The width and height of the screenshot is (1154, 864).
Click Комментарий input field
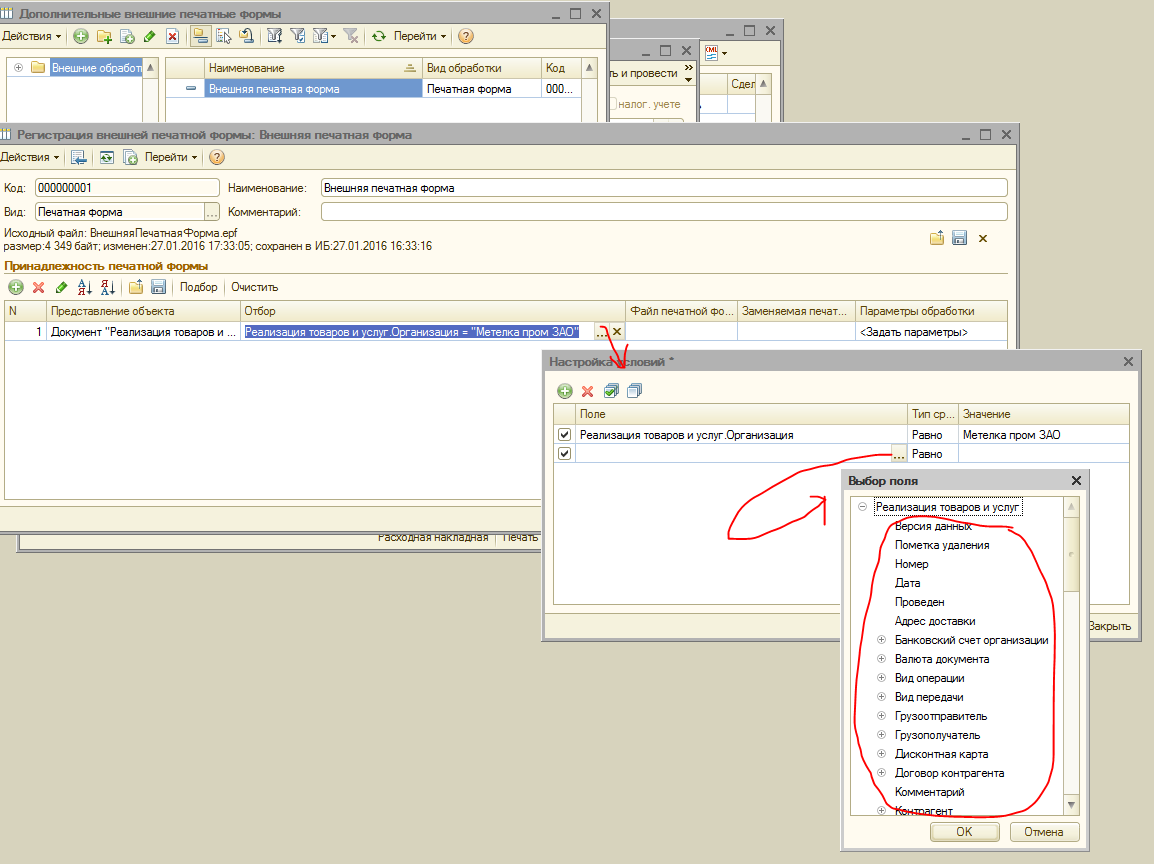pos(664,212)
